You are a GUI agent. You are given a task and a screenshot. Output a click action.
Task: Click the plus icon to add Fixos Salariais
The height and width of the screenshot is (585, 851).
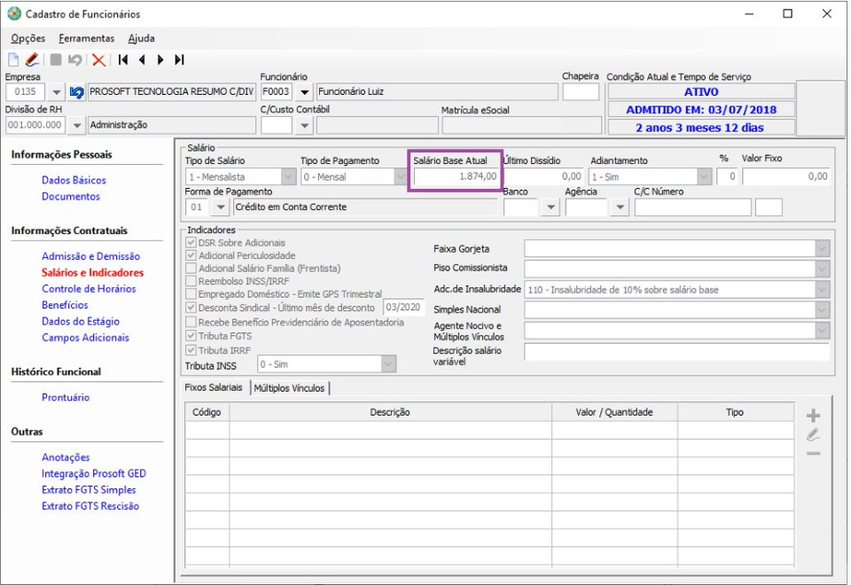813,415
